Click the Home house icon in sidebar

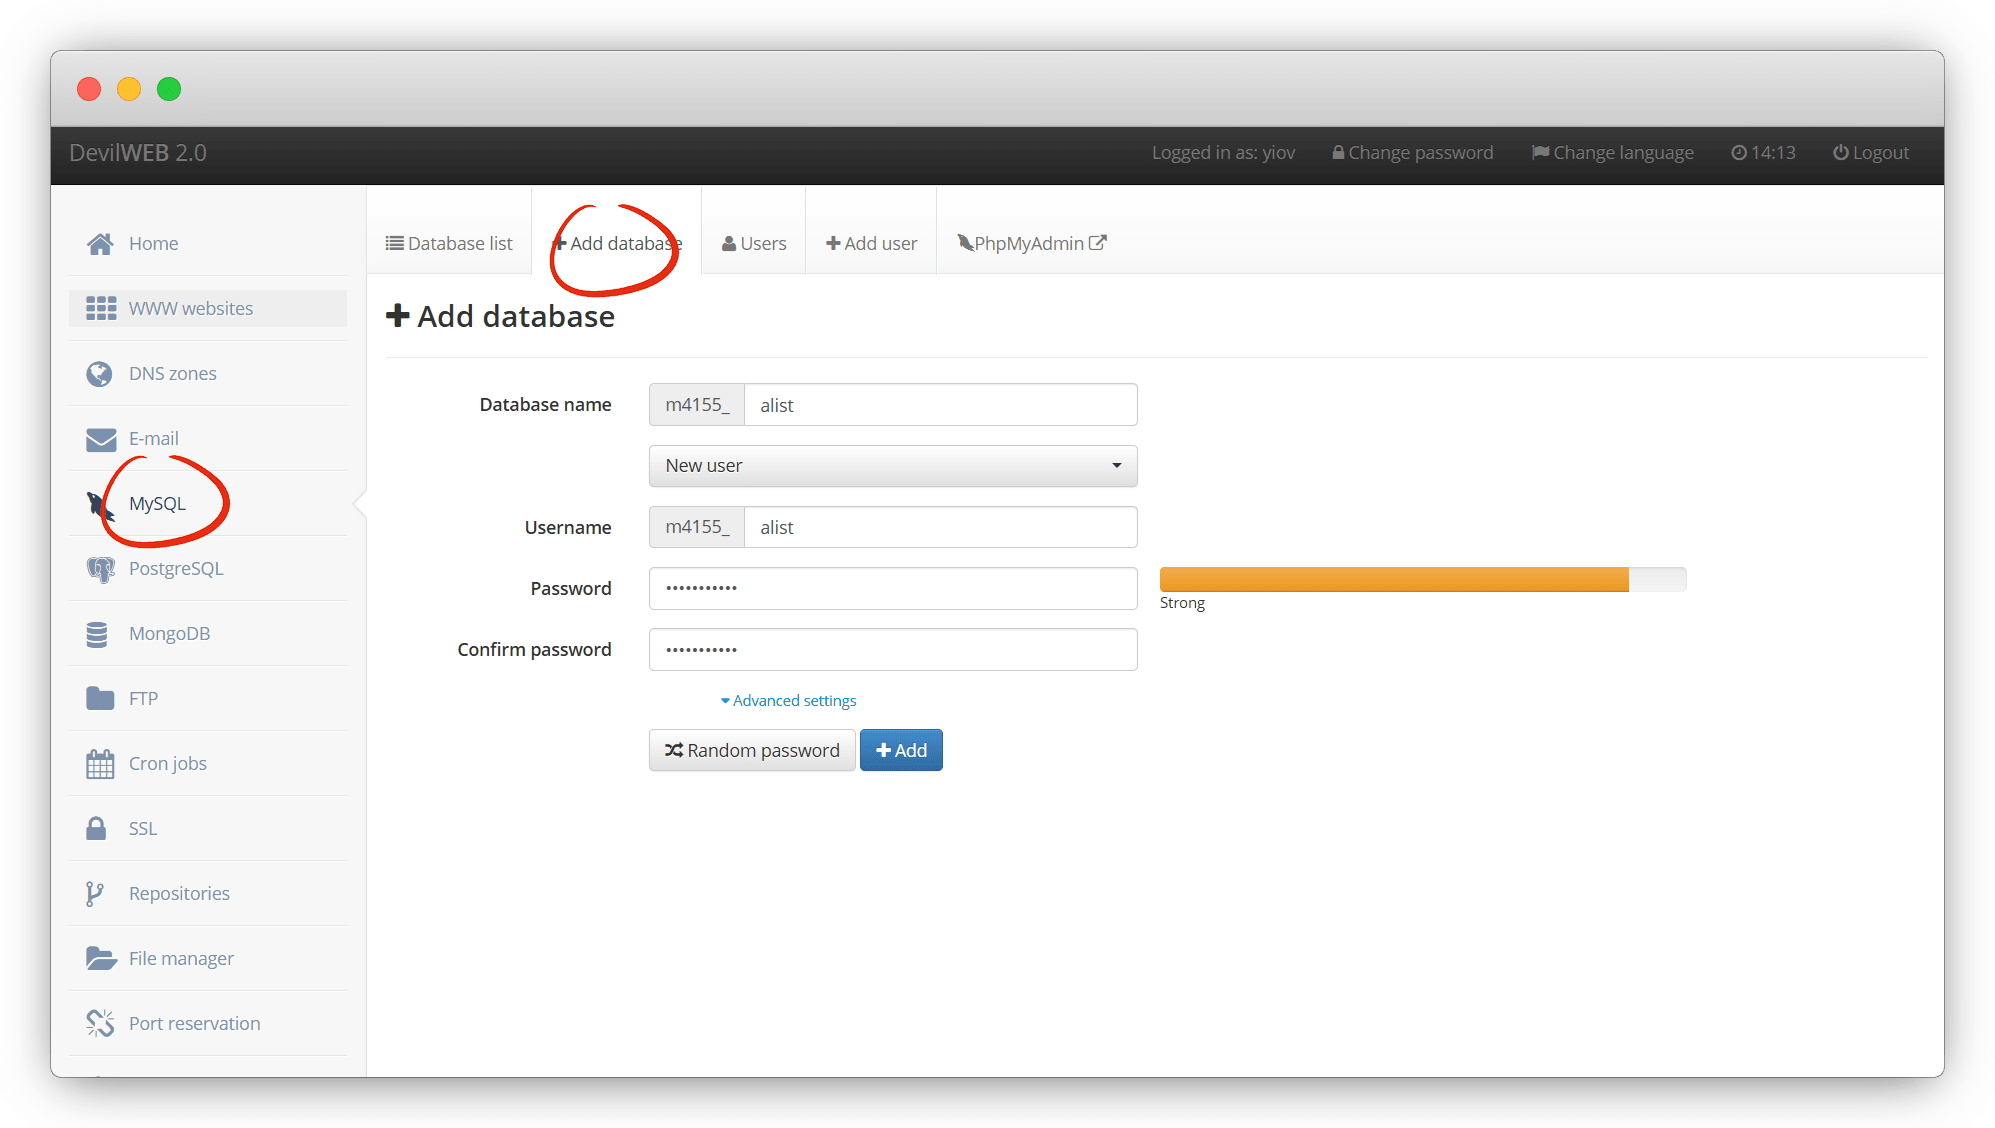pyautogui.click(x=100, y=244)
